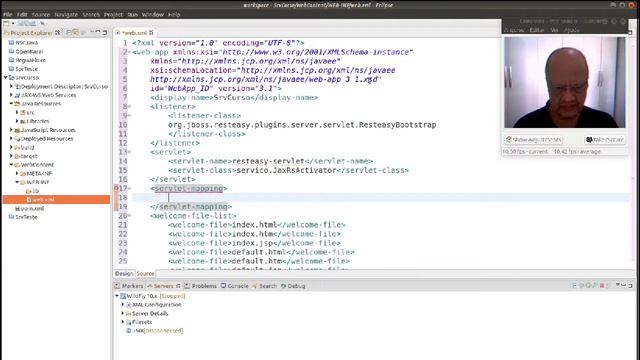Click the Collapse All icon in Project Explorer
This screenshot has width=640, height=360.
coord(69,33)
